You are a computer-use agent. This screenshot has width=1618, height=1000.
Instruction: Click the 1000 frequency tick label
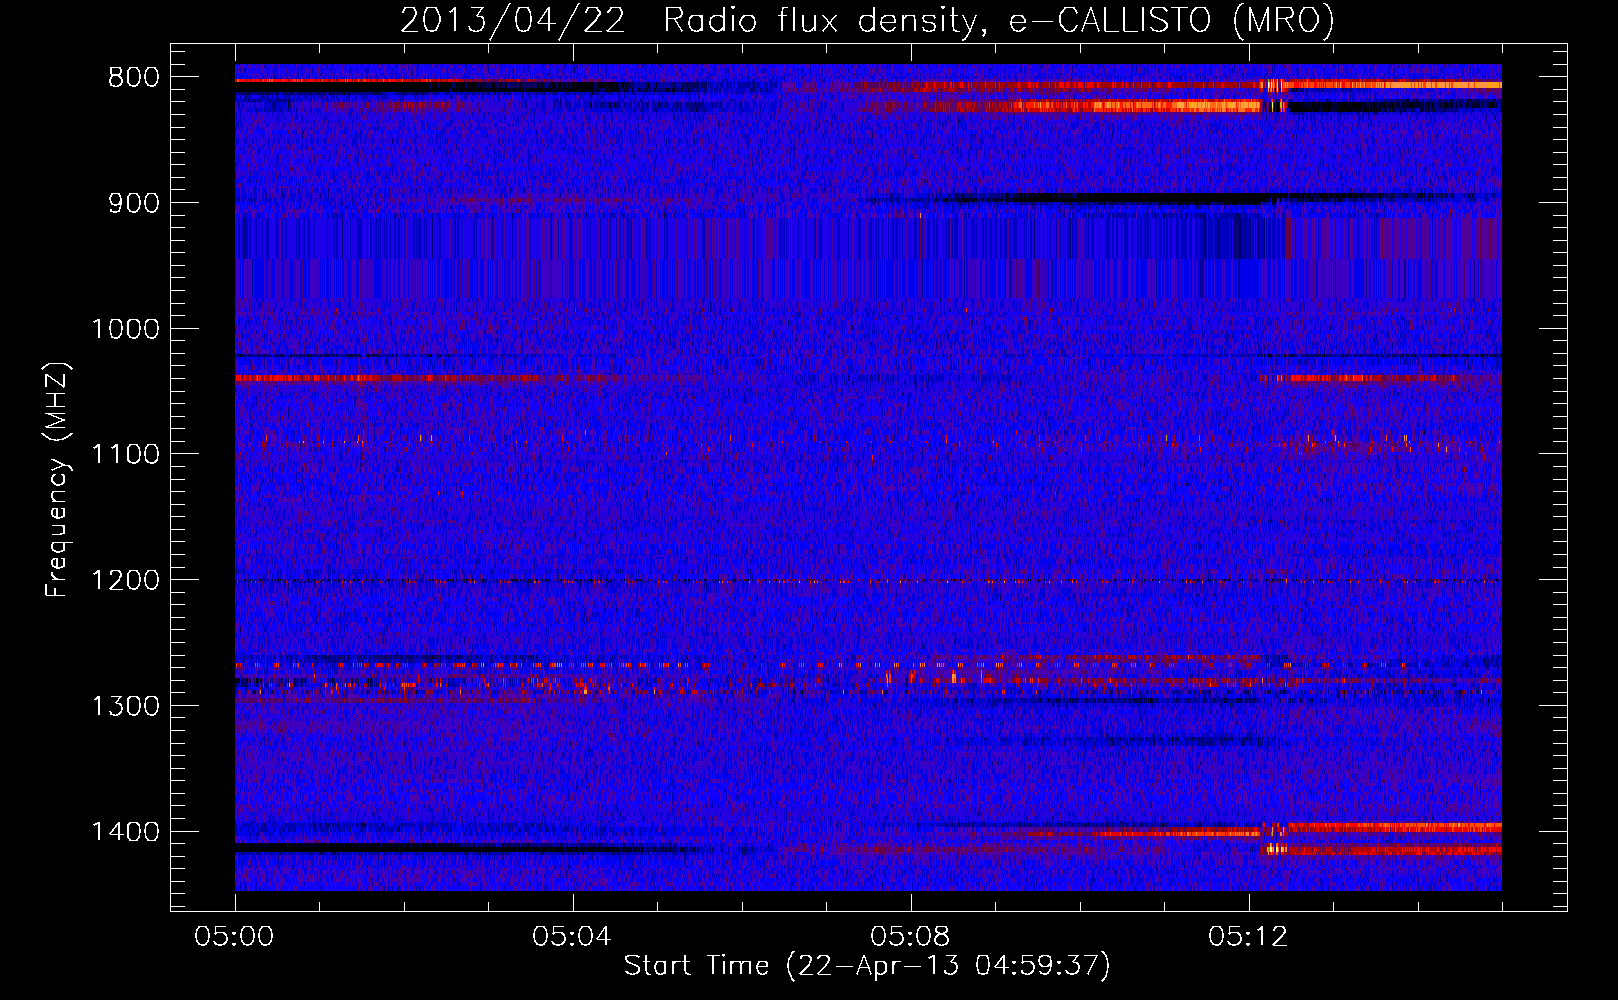[x=125, y=329]
